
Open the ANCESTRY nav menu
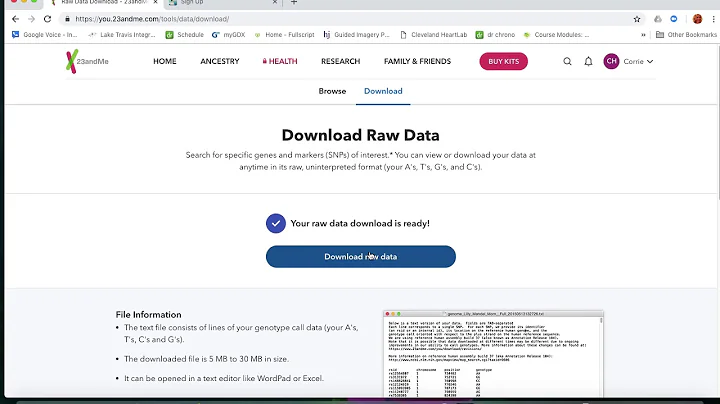point(219,61)
